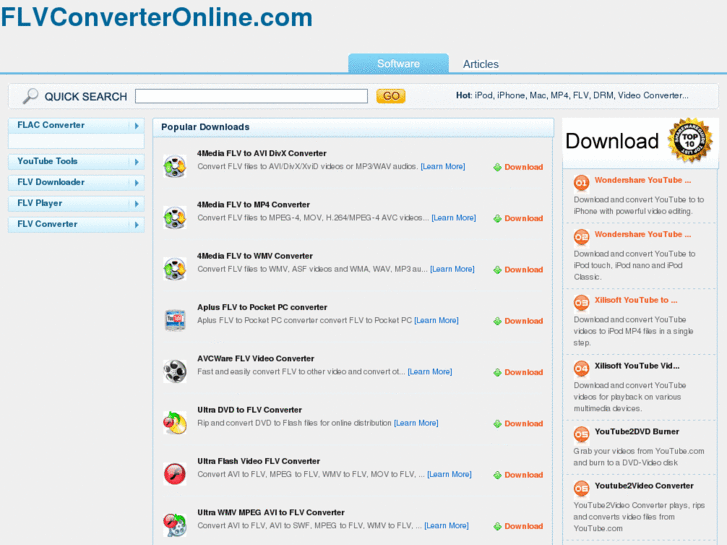Screen dimensions: 727x545
Task: Open the YouTube2DVD Burner link
Action: pos(637,432)
